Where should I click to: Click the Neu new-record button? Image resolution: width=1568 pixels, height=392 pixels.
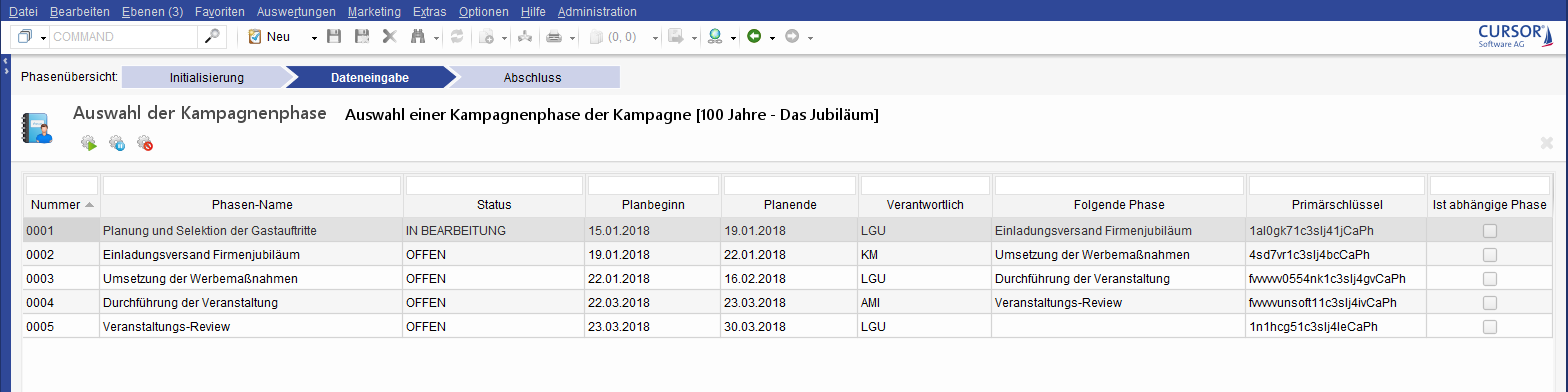269,37
